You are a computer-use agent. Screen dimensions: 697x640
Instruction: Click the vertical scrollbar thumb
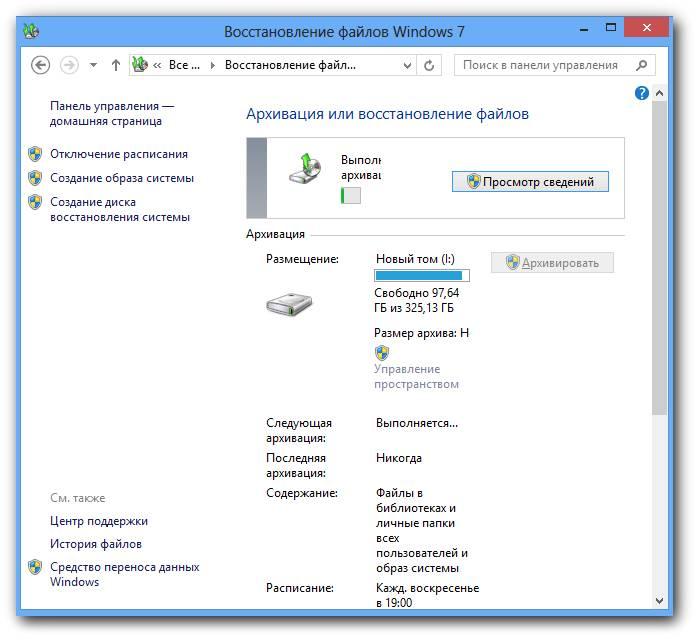click(x=660, y=258)
